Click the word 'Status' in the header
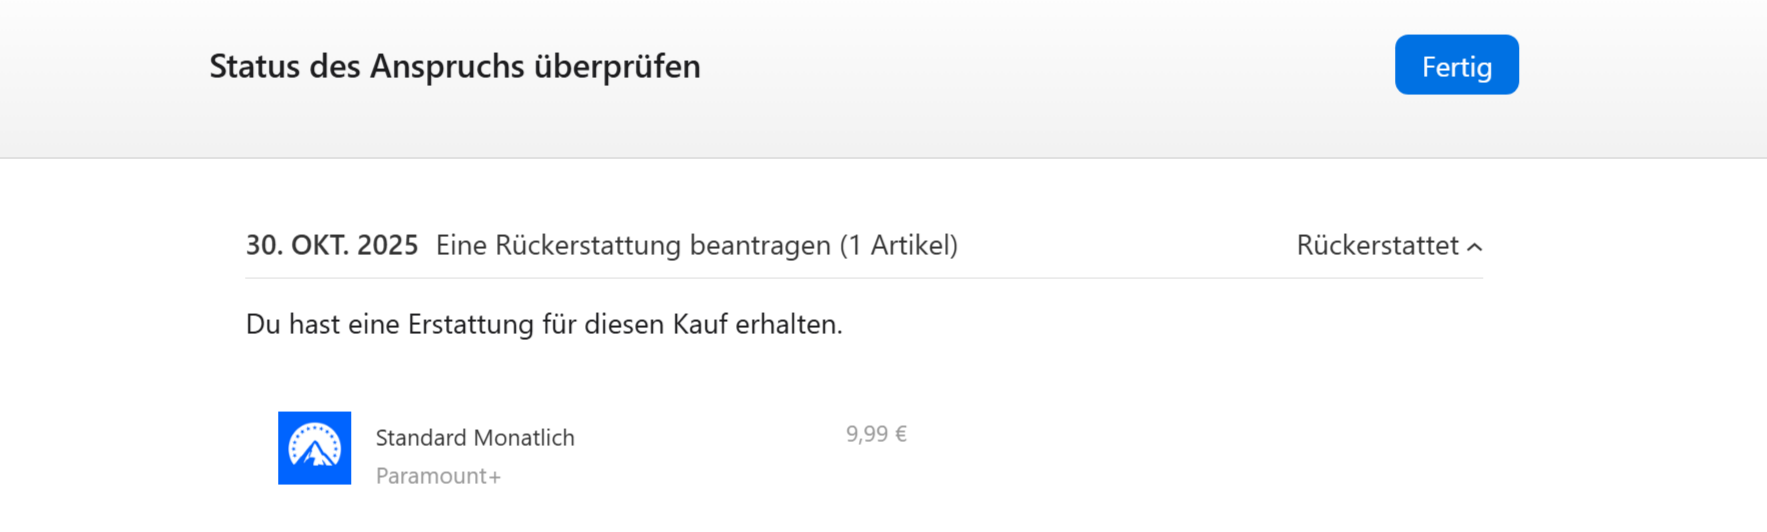The image size is (1767, 532). pyautogui.click(x=255, y=66)
